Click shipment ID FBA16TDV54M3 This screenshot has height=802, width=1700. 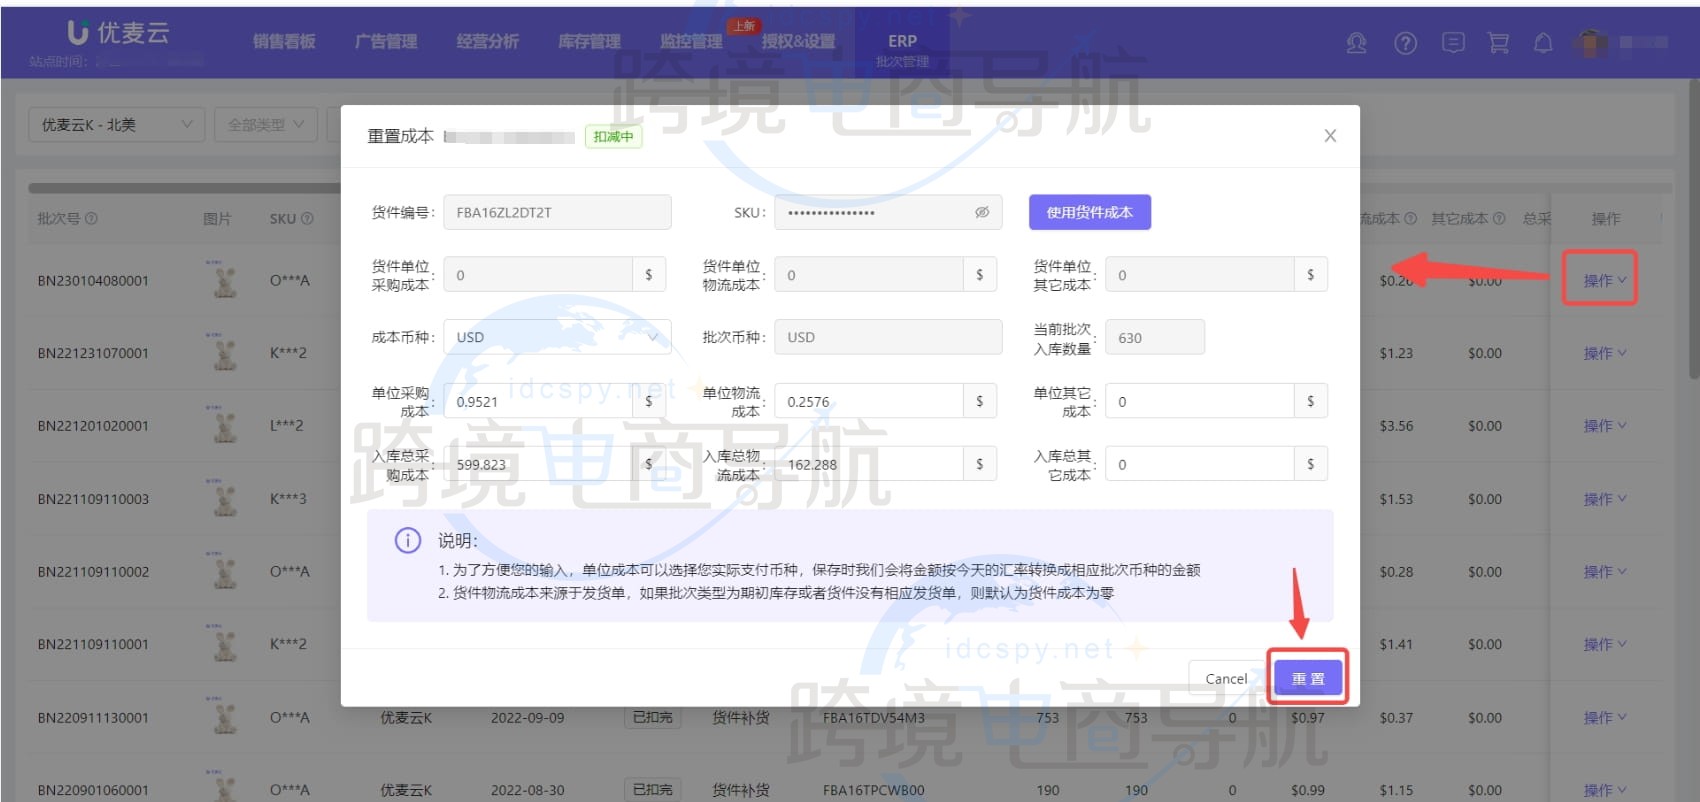pyautogui.click(x=873, y=717)
